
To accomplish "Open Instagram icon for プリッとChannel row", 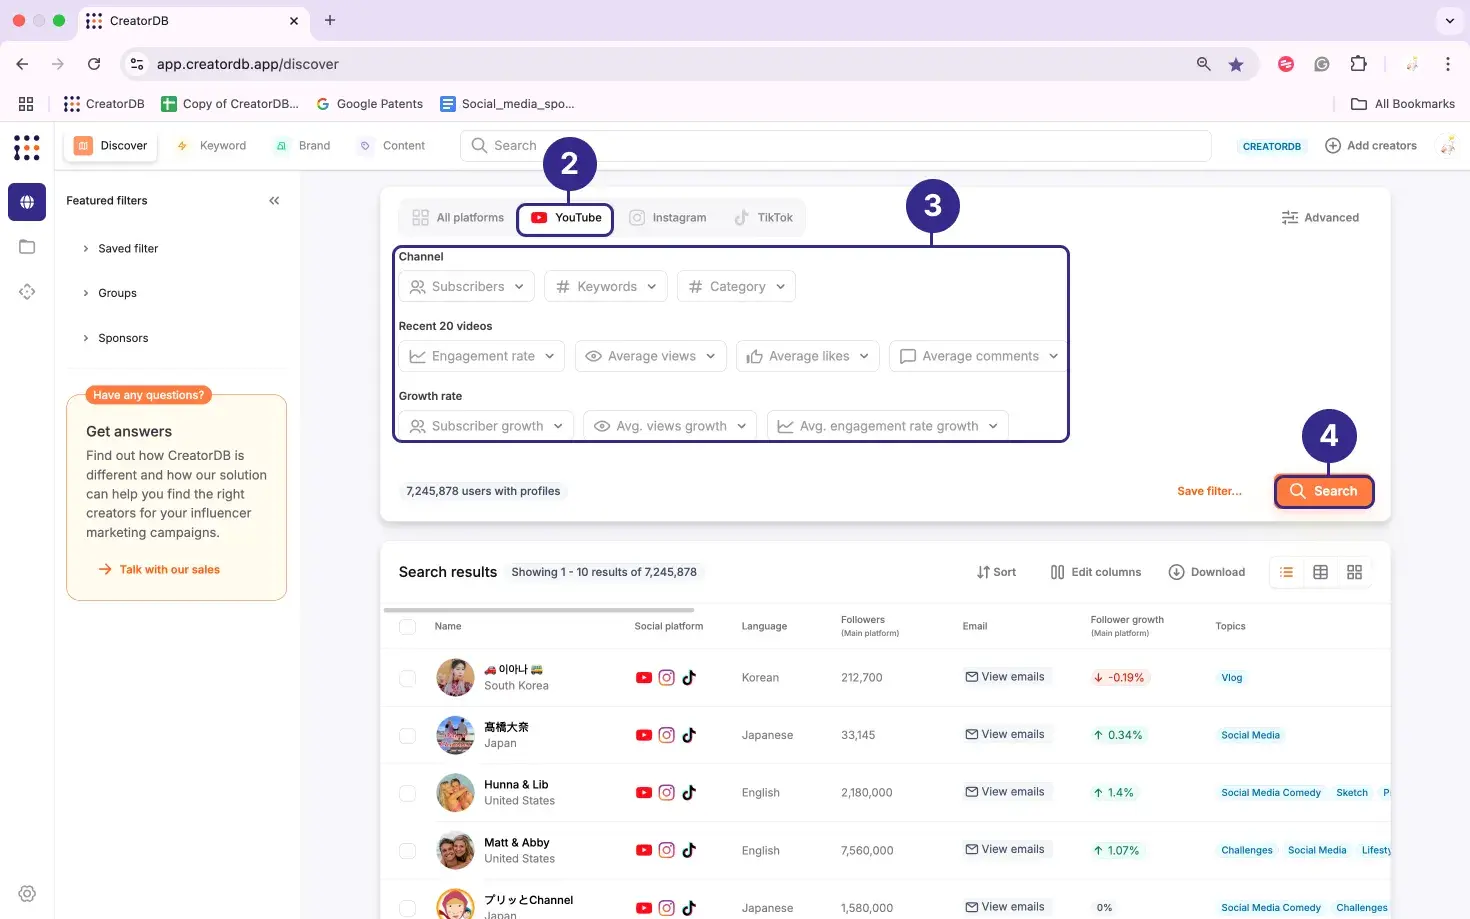I will point(667,908).
